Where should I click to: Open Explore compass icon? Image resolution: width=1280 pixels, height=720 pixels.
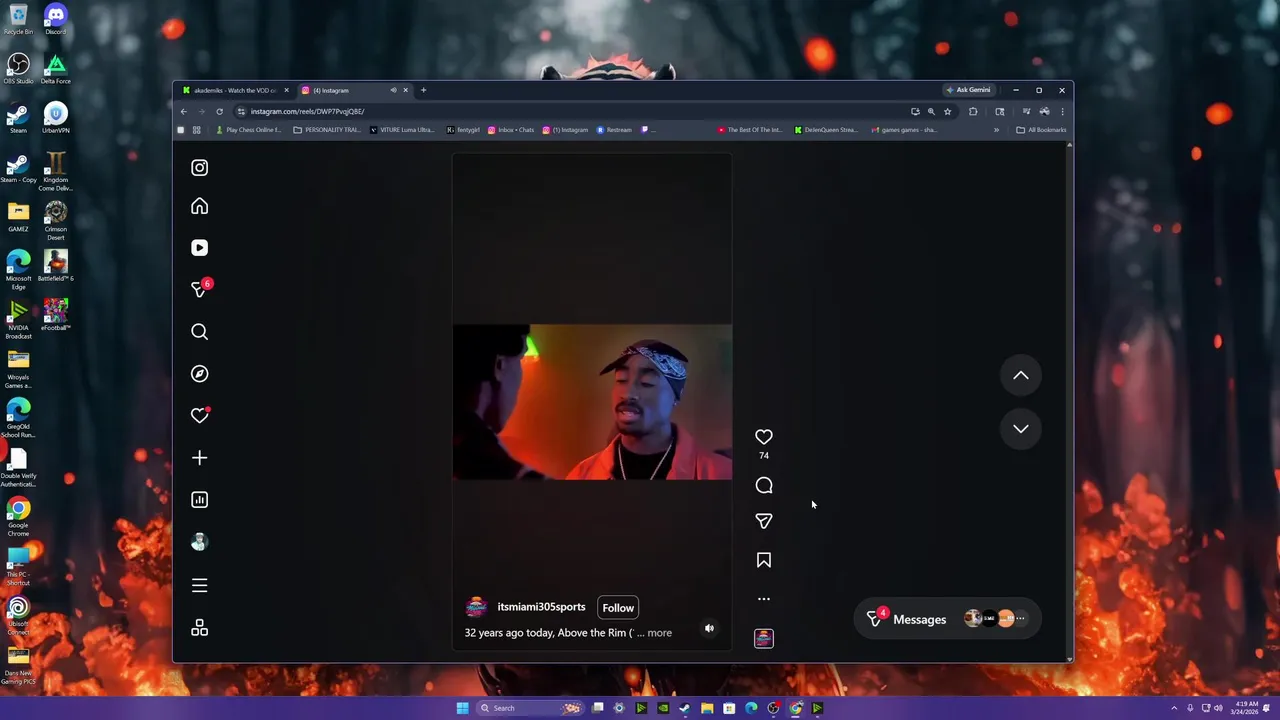(x=199, y=374)
